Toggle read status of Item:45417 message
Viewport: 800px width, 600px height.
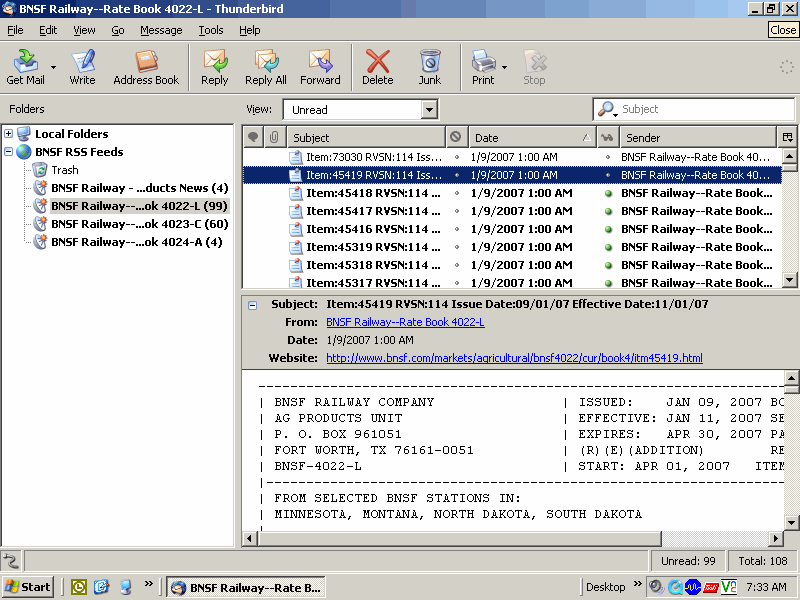pyautogui.click(x=608, y=211)
